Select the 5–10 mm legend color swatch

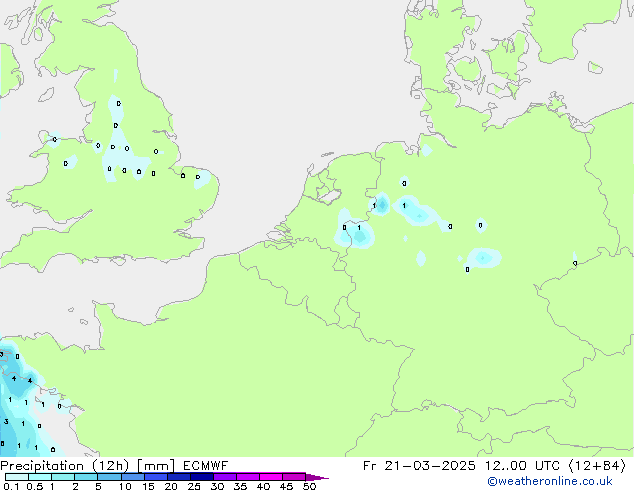point(109,477)
